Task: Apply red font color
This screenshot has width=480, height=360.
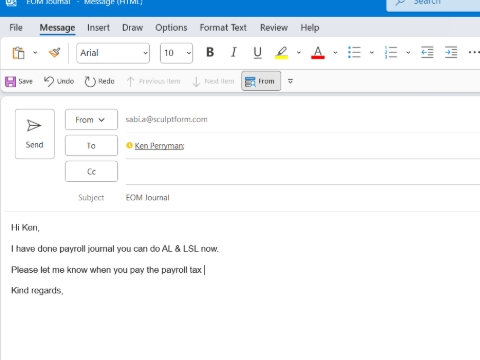Action: tap(318, 53)
